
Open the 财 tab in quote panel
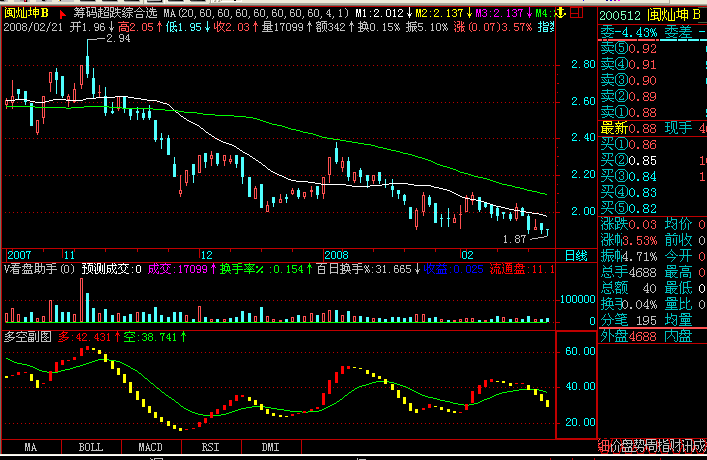[675, 446]
